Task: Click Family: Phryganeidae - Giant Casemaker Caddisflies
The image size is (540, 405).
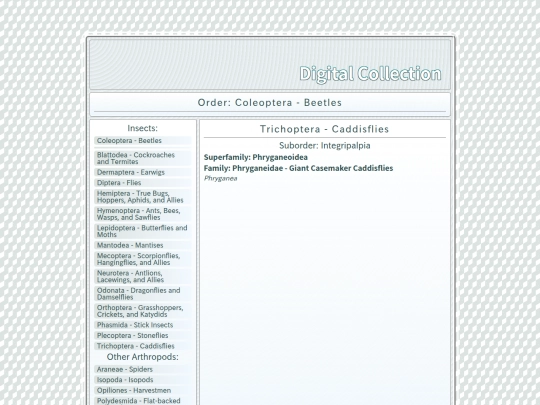Action: tap(298, 168)
